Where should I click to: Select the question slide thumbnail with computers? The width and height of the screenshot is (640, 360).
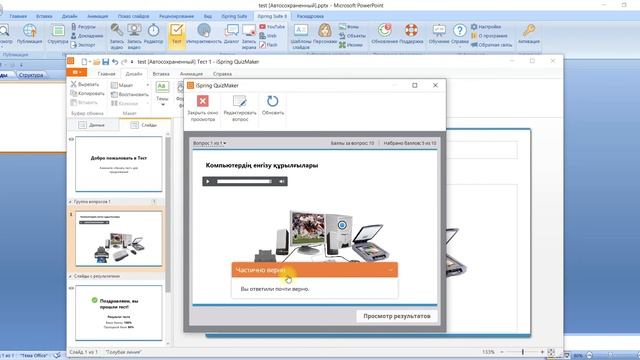pos(119,239)
